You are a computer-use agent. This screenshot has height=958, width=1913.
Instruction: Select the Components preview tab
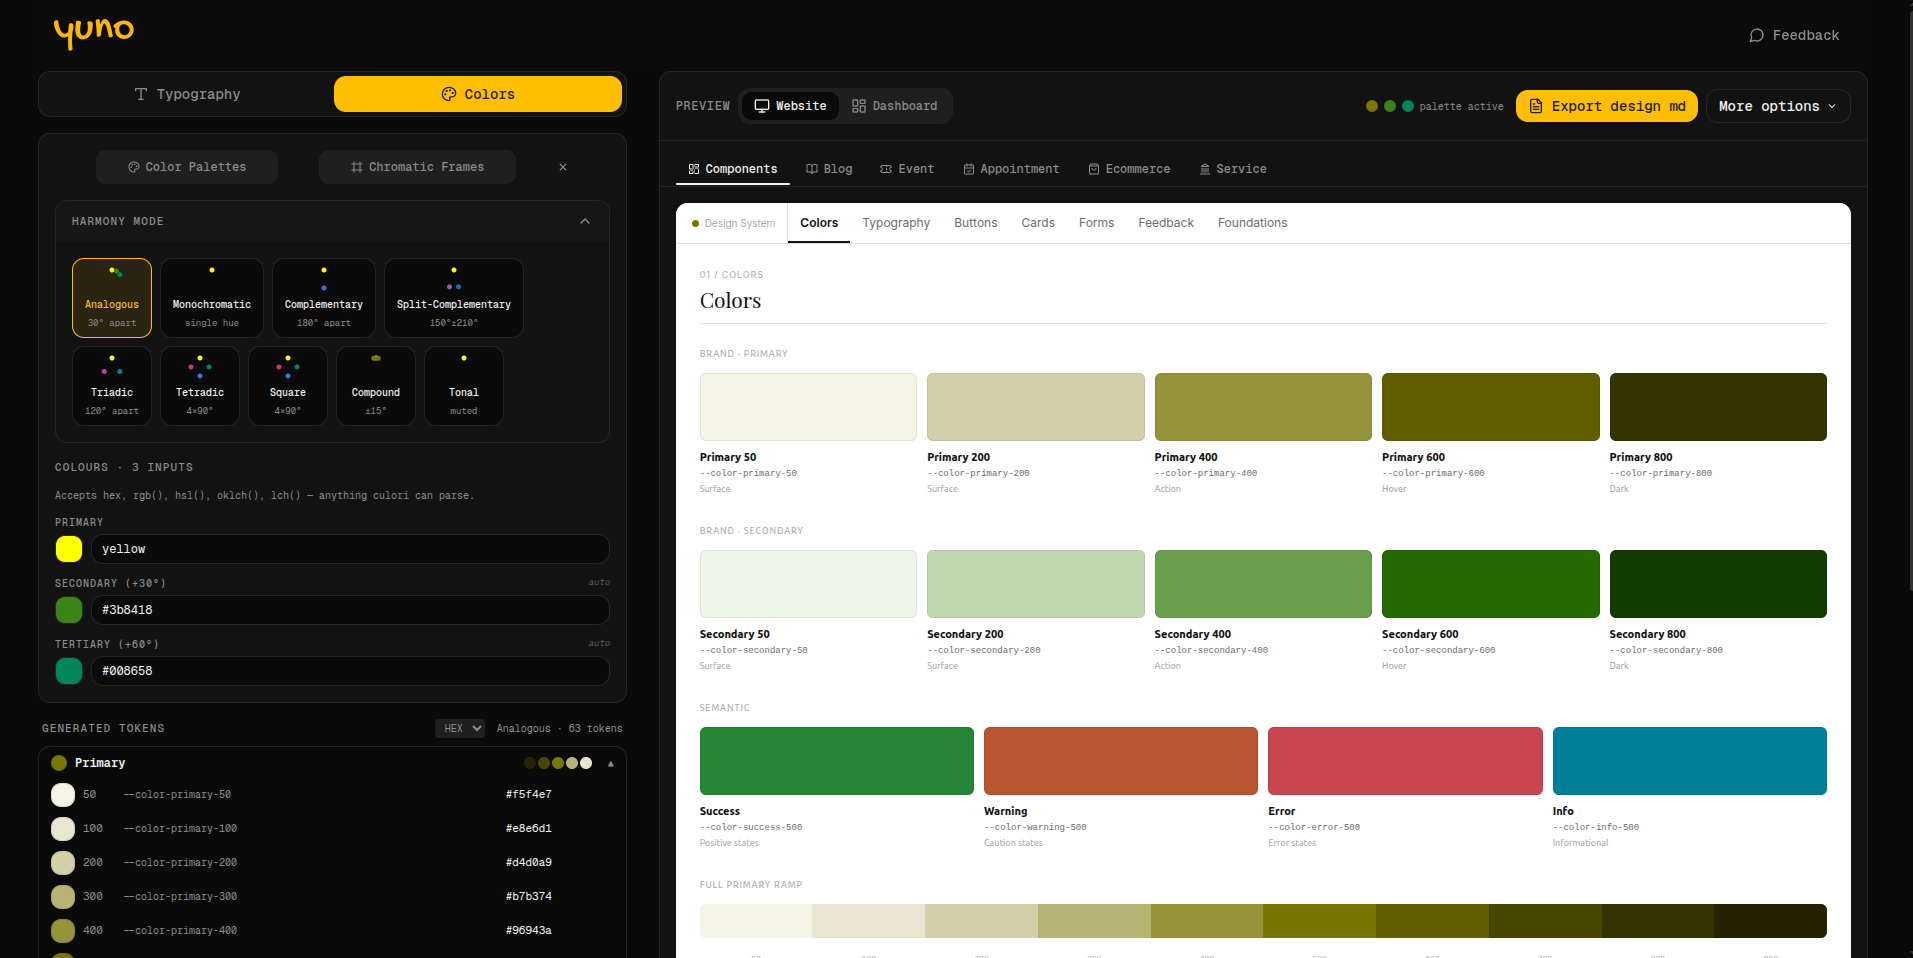tap(733, 169)
